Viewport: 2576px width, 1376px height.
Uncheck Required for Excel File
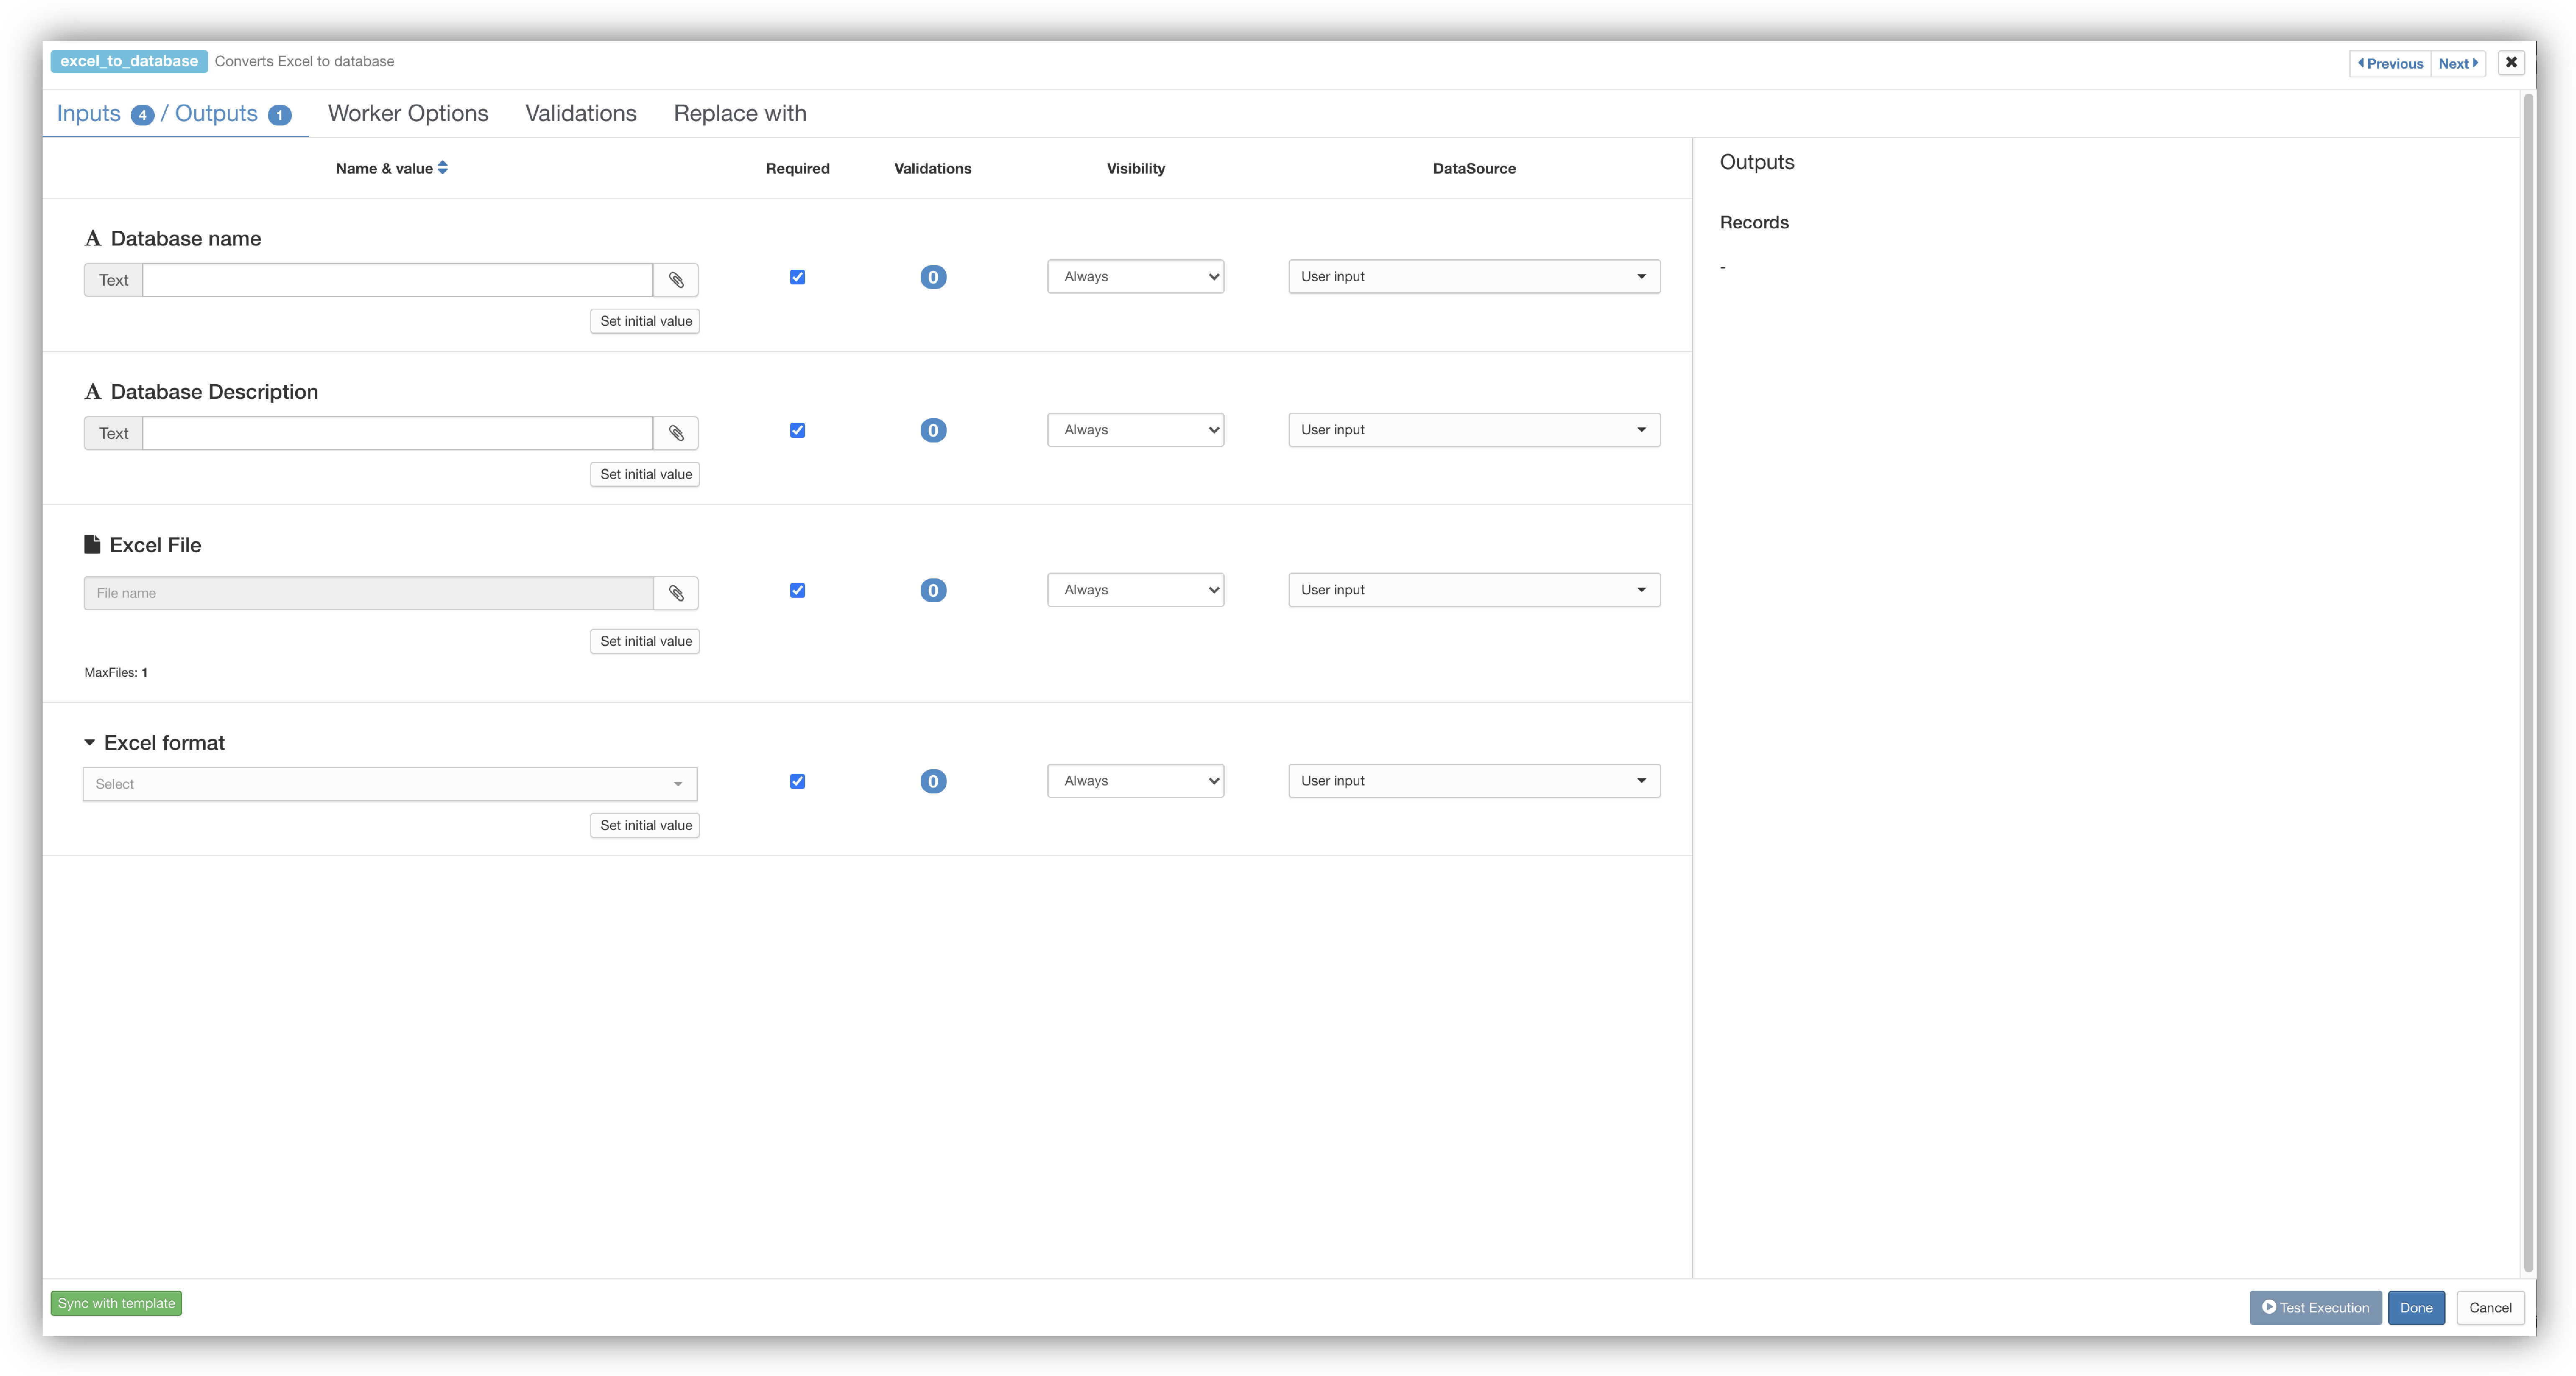797,590
